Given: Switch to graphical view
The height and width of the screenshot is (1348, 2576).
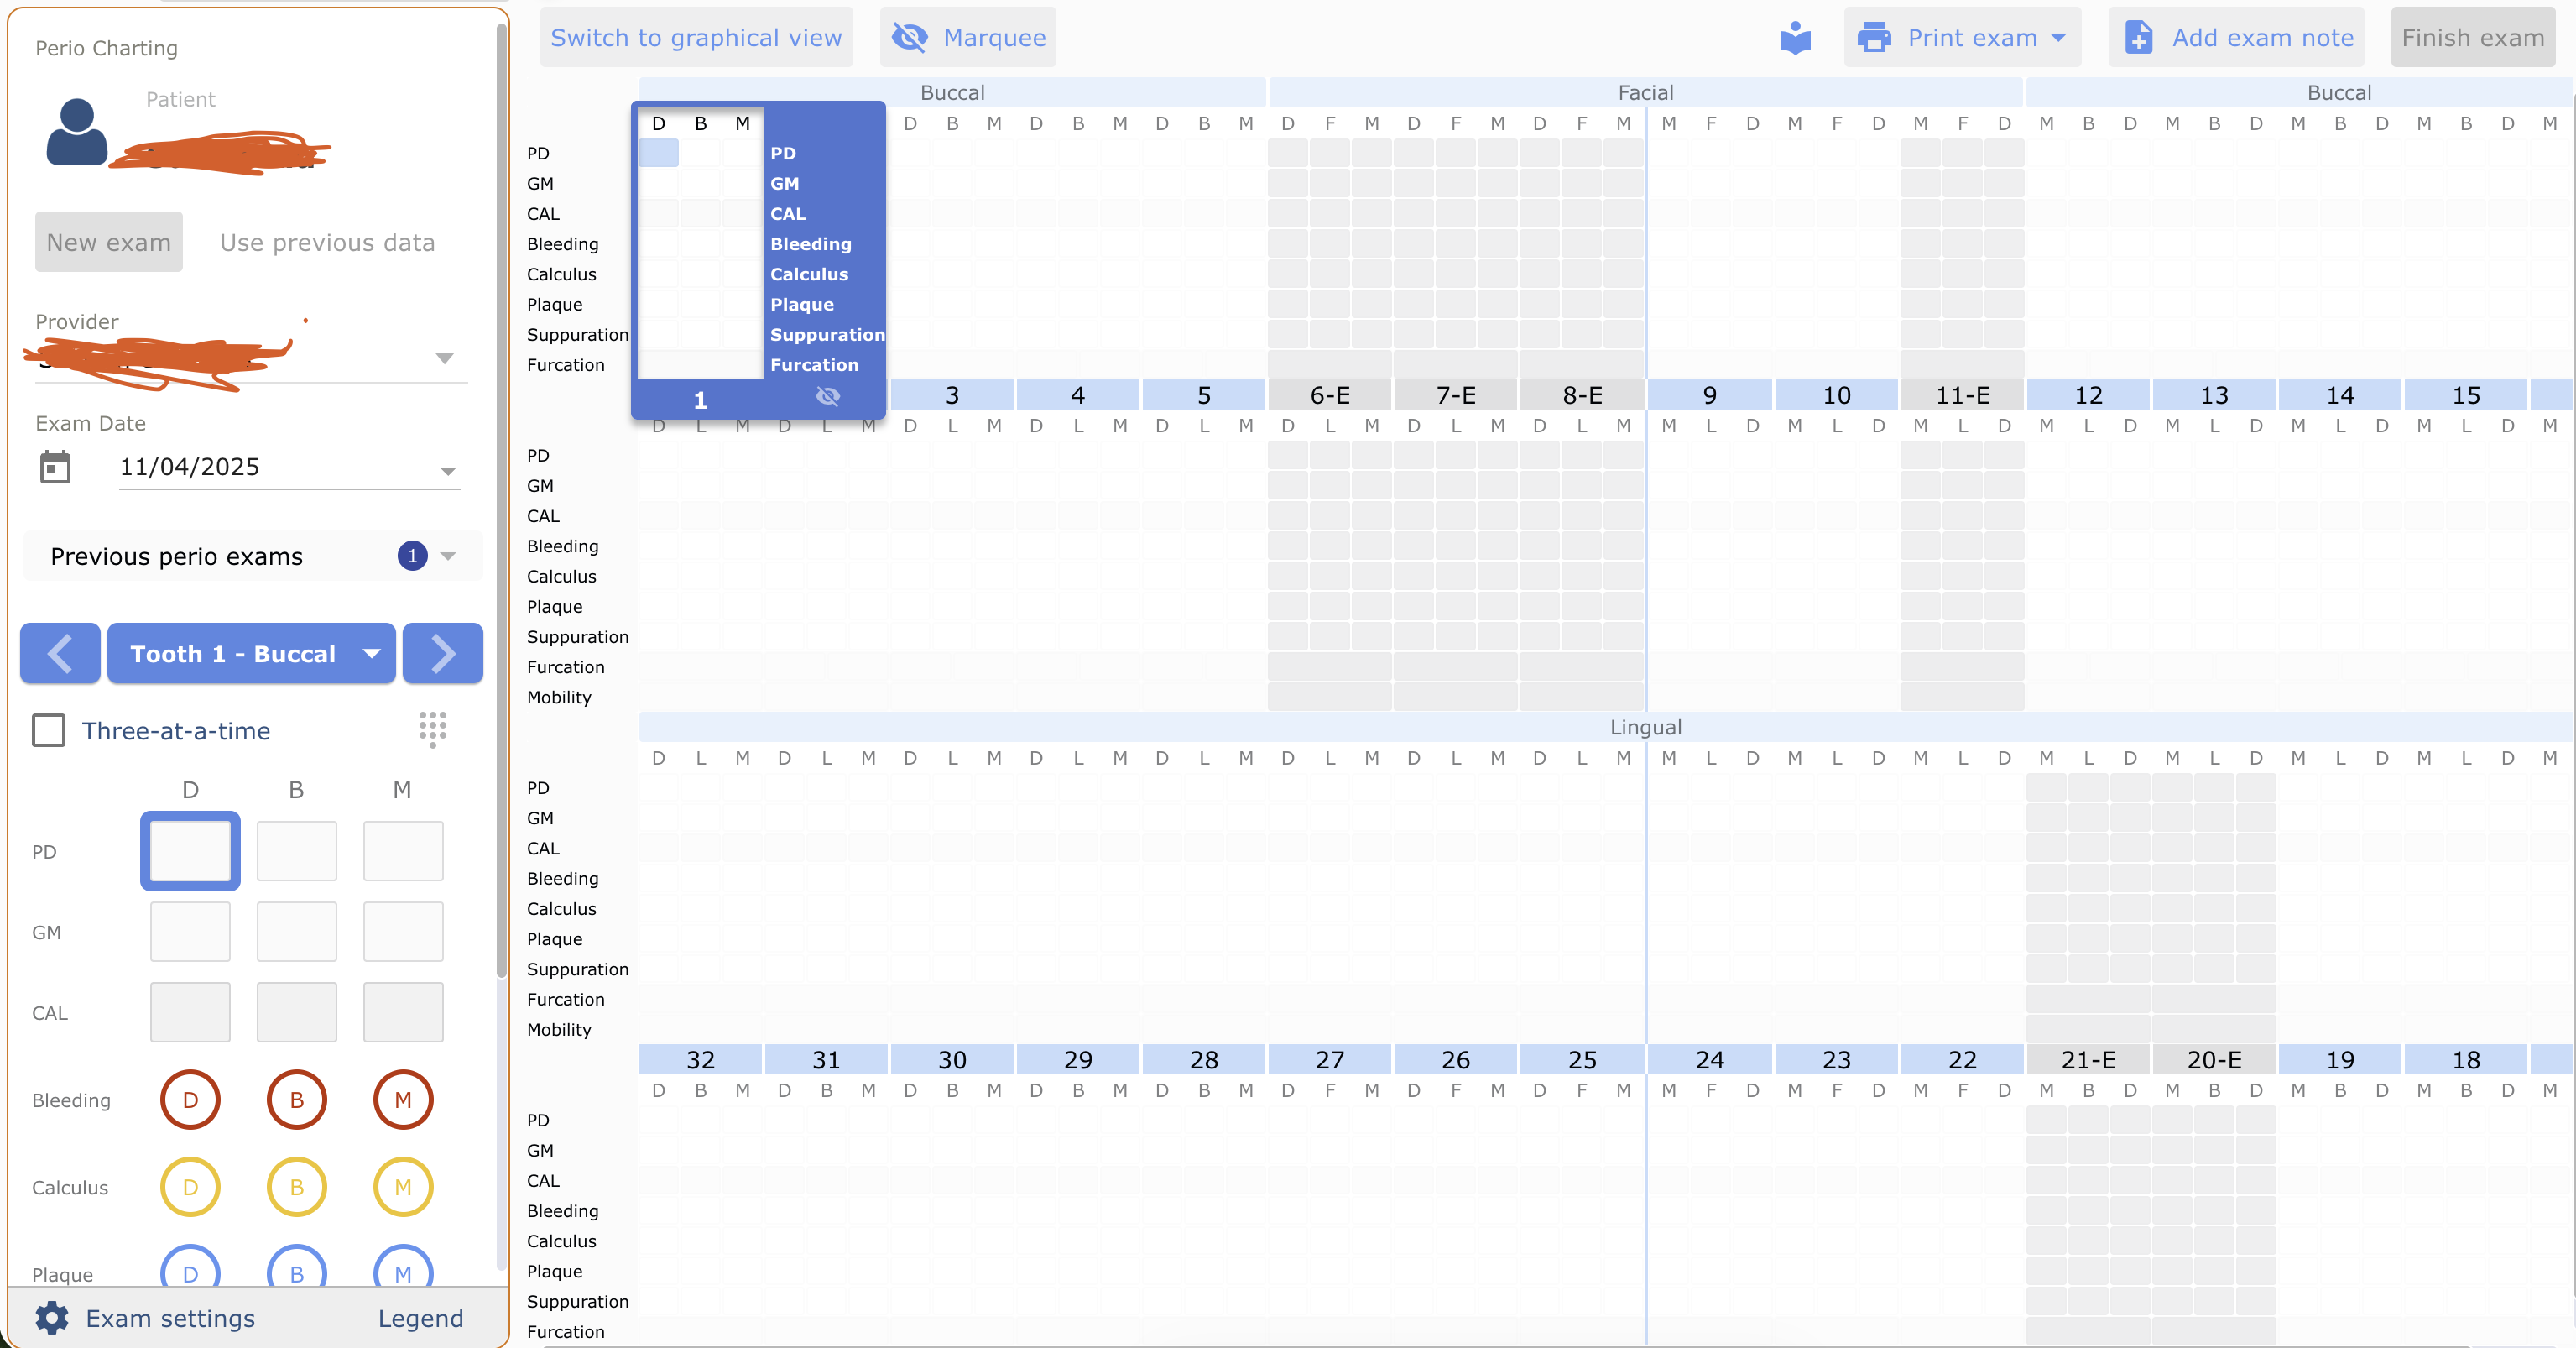Looking at the screenshot, I should (x=696, y=38).
